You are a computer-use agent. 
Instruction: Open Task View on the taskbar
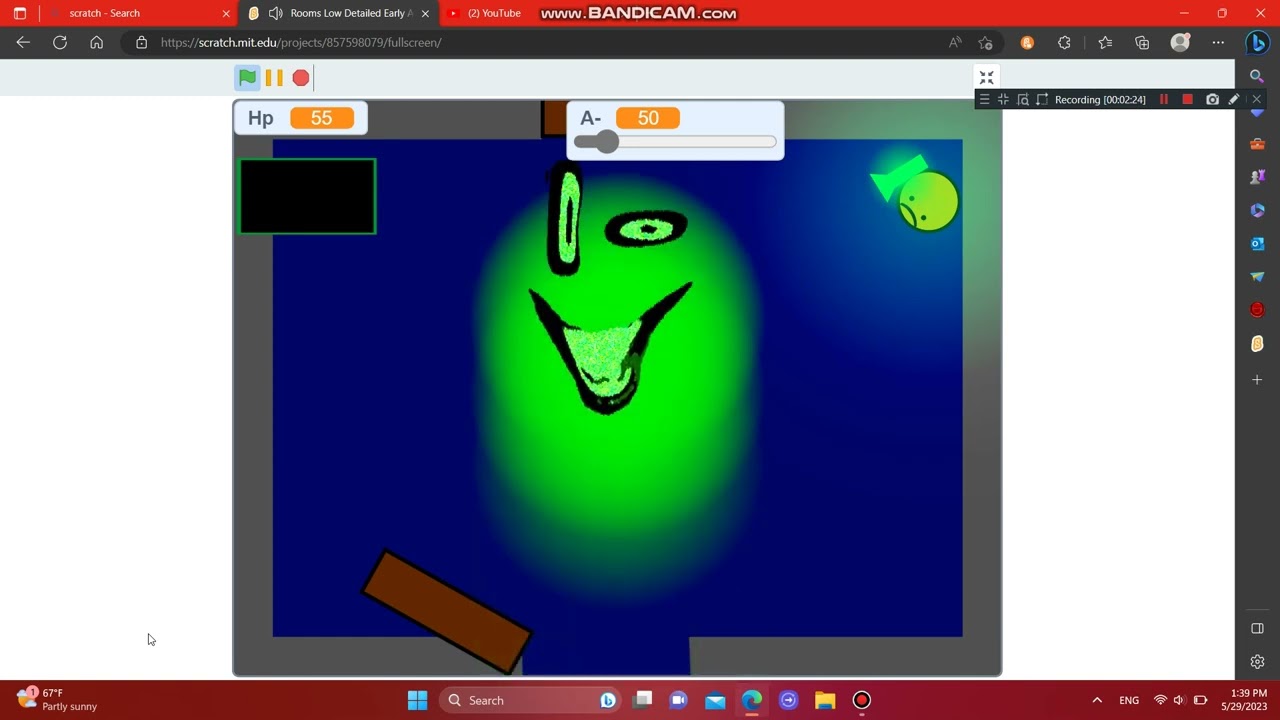(x=642, y=700)
